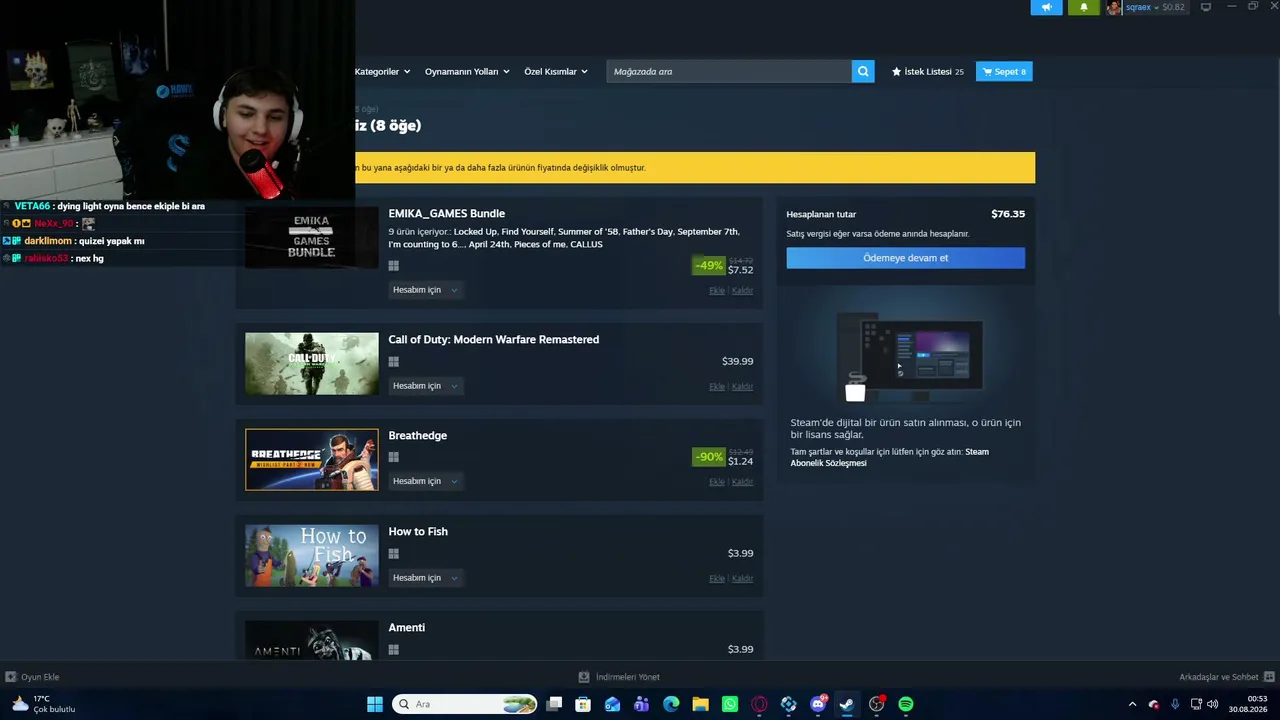This screenshot has height=720, width=1280.
Task: Click the İndirmeleri Yönet label
Action: click(628, 677)
